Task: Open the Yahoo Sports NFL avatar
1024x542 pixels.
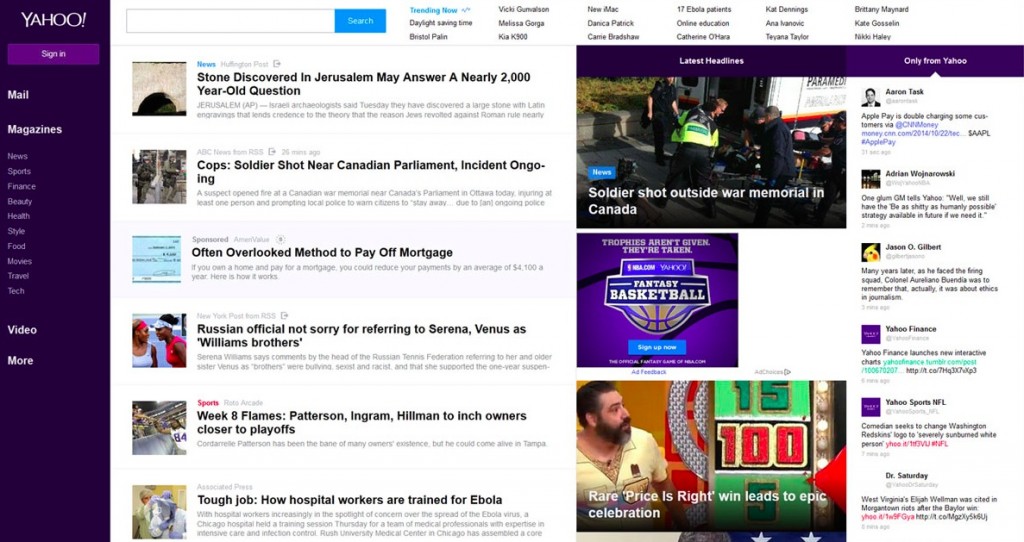Action: pos(871,407)
